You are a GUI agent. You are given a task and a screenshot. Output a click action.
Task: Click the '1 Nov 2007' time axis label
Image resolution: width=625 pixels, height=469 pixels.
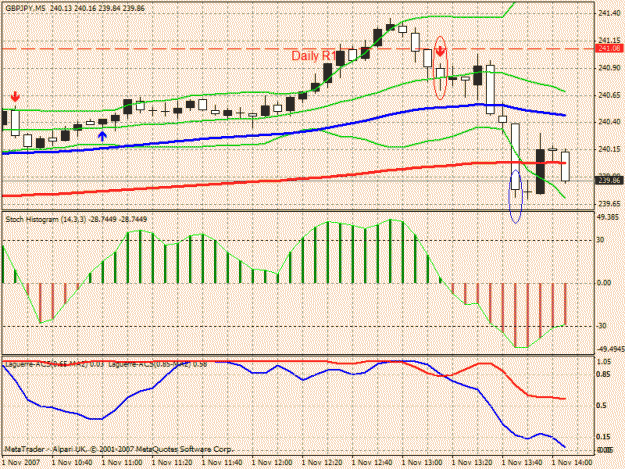click(21, 463)
